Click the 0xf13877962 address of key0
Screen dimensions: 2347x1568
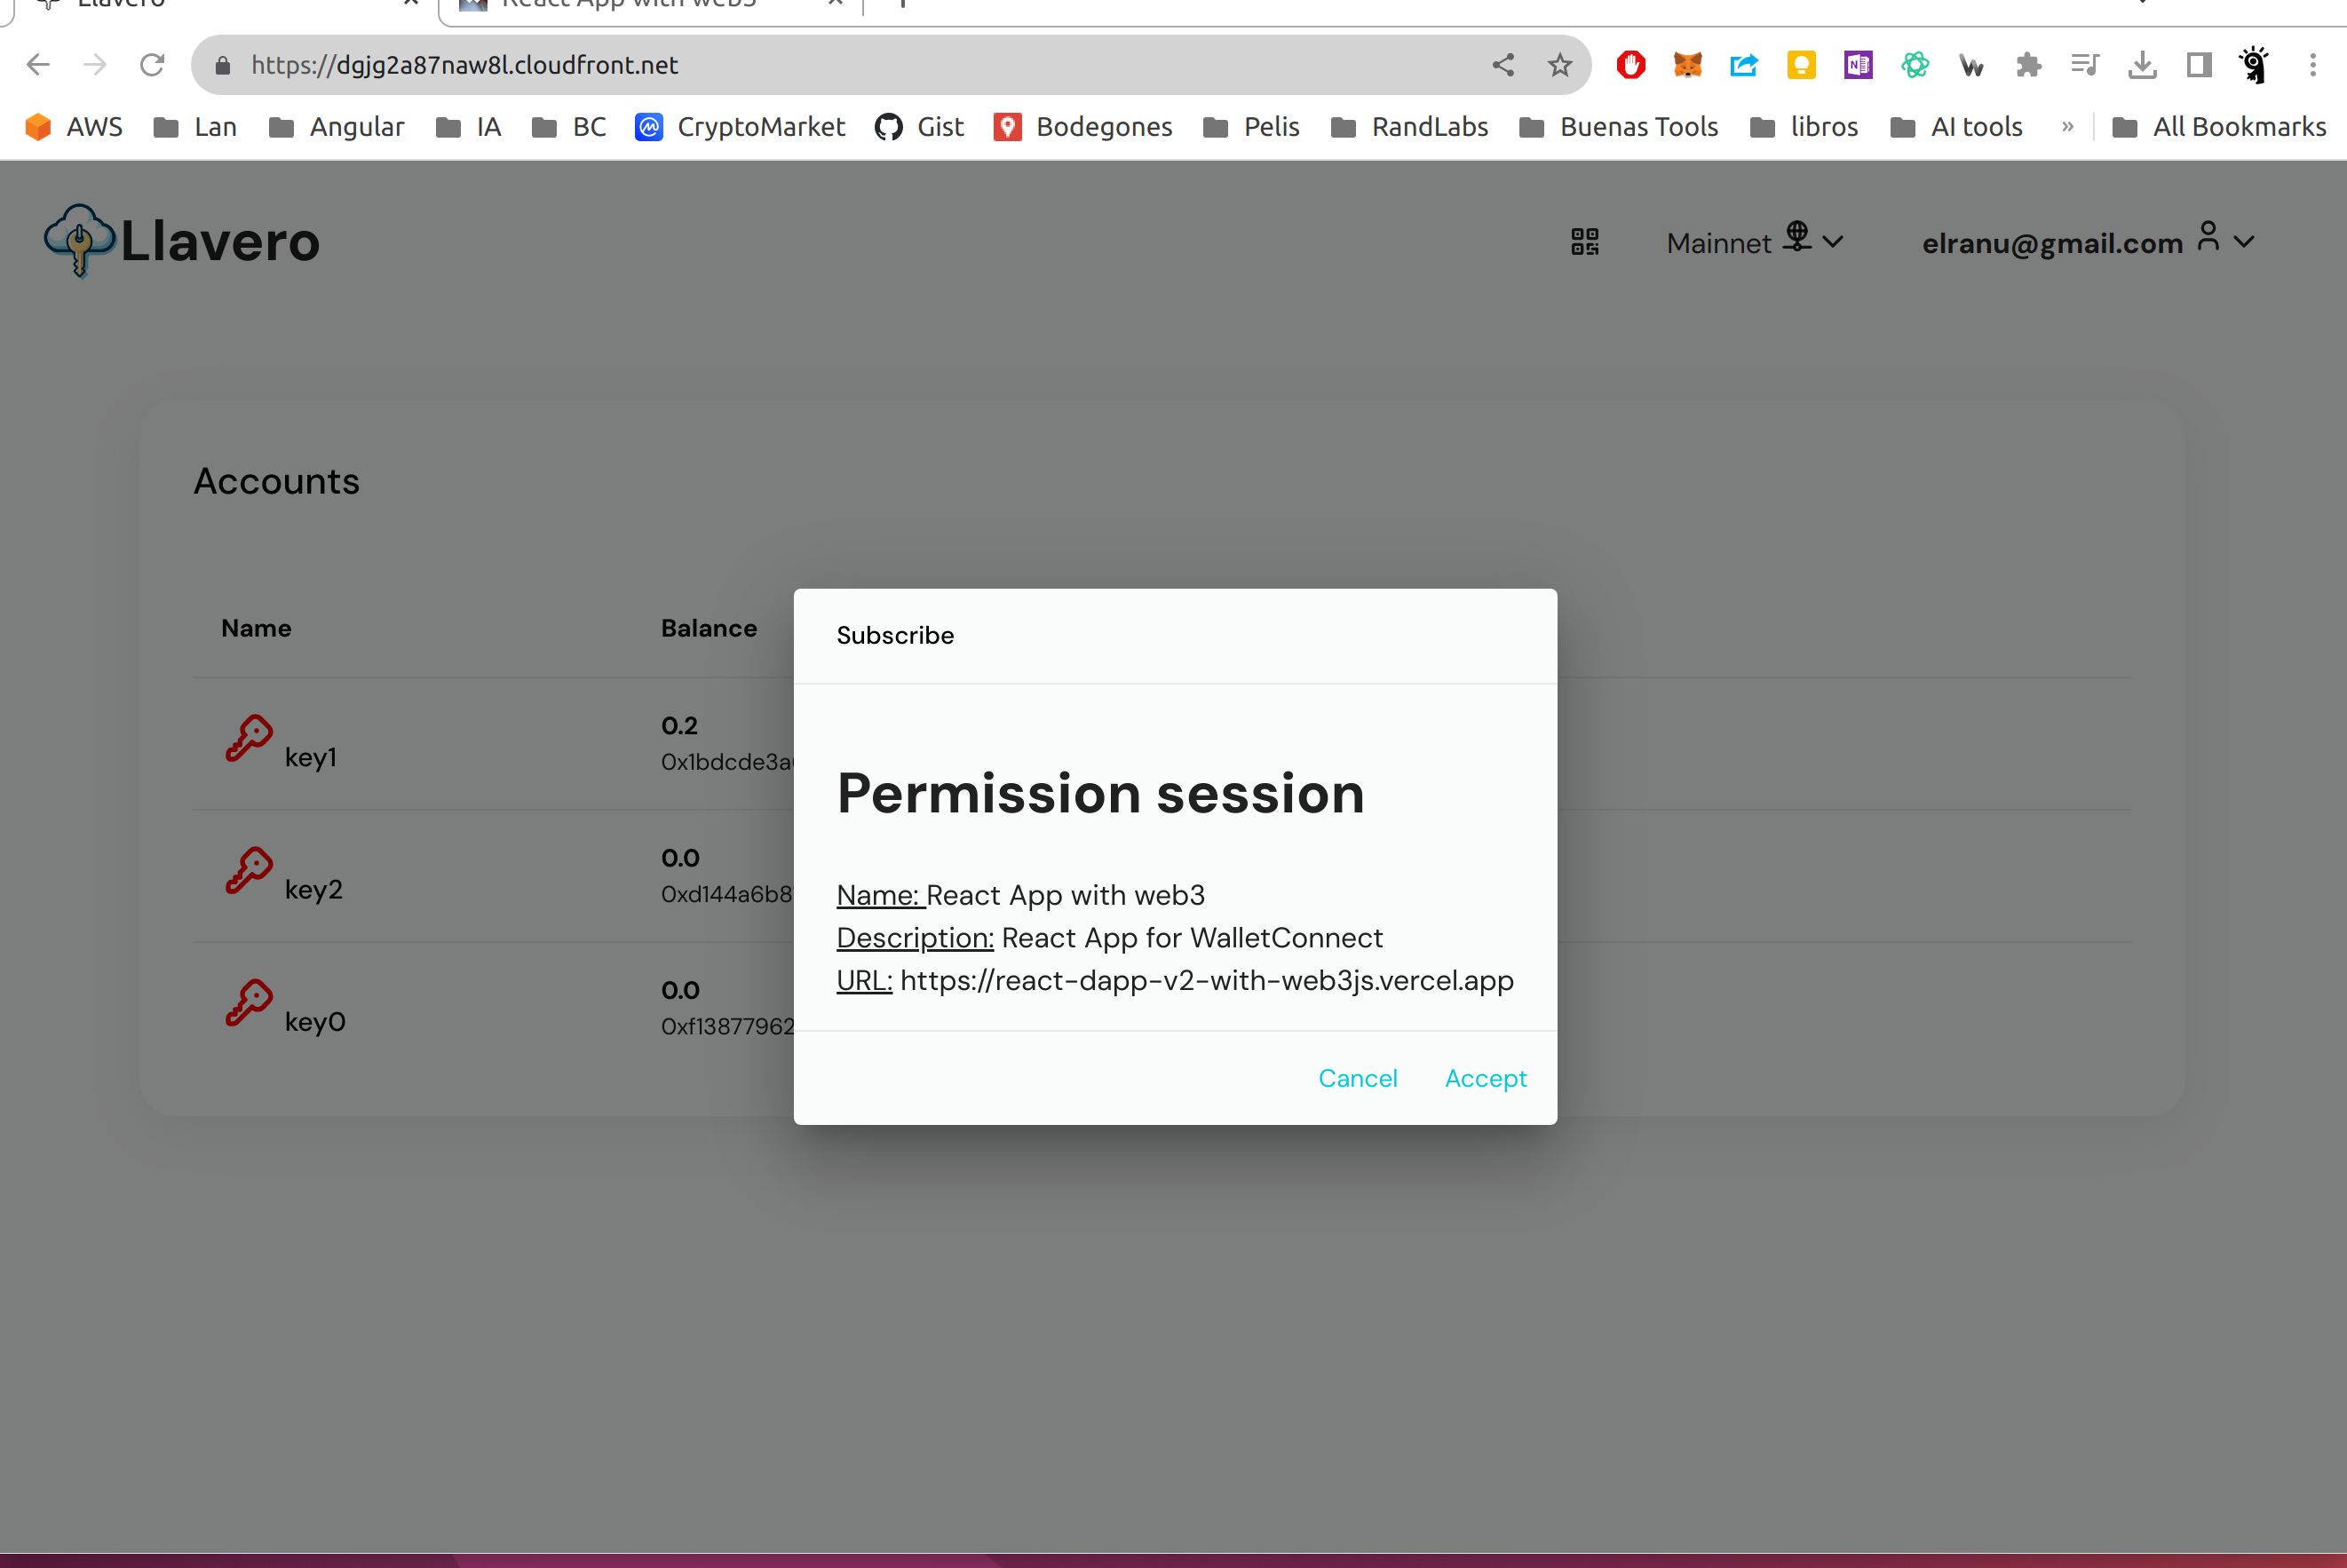pyautogui.click(x=727, y=1026)
